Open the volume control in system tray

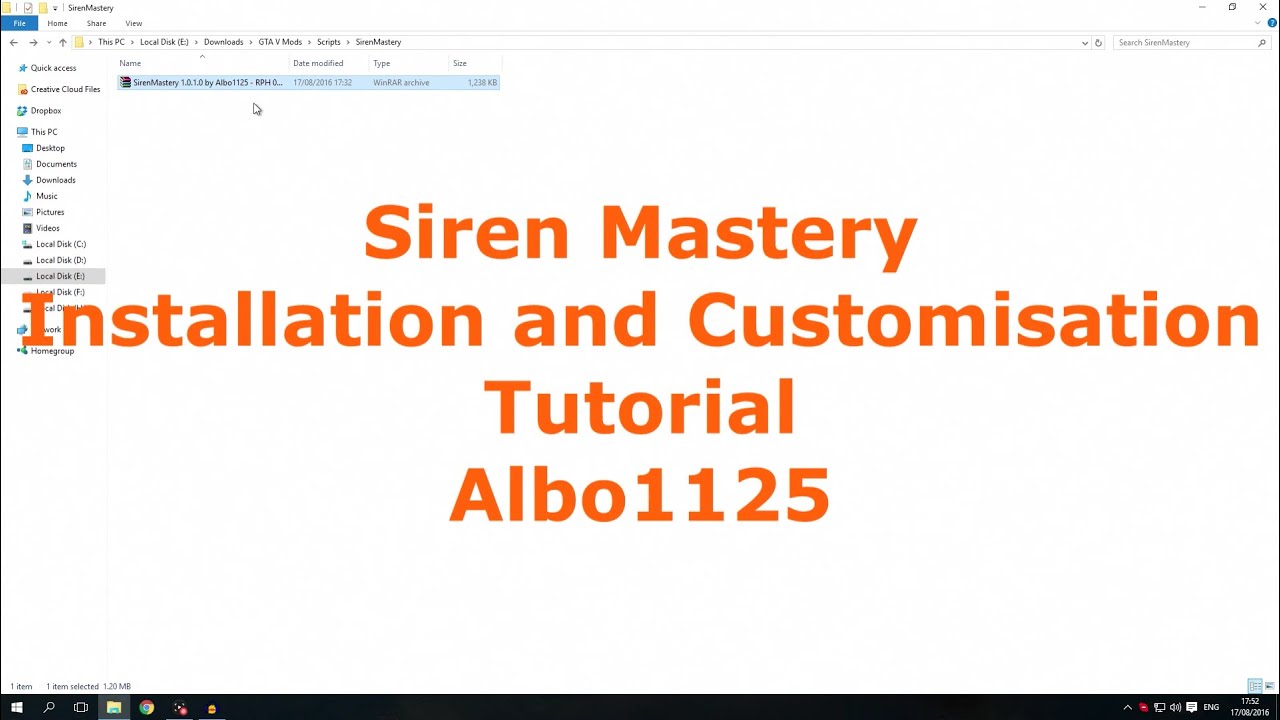[x=1175, y=707]
